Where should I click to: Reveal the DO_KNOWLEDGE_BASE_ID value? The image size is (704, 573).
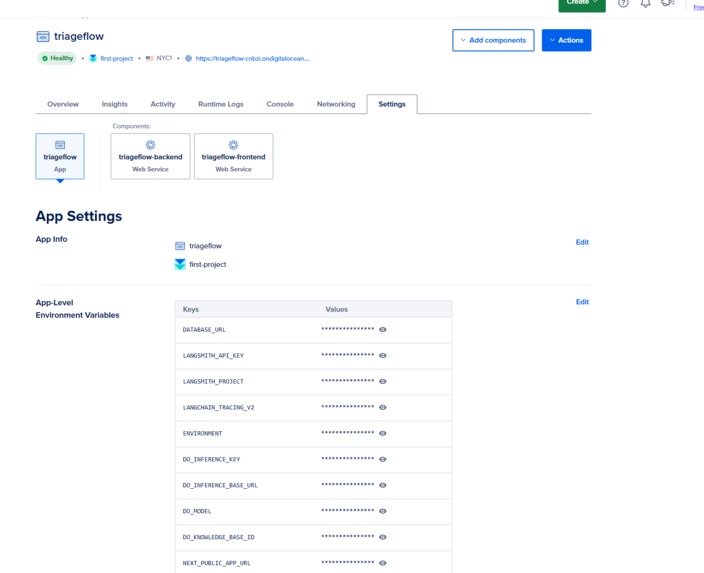(x=383, y=537)
